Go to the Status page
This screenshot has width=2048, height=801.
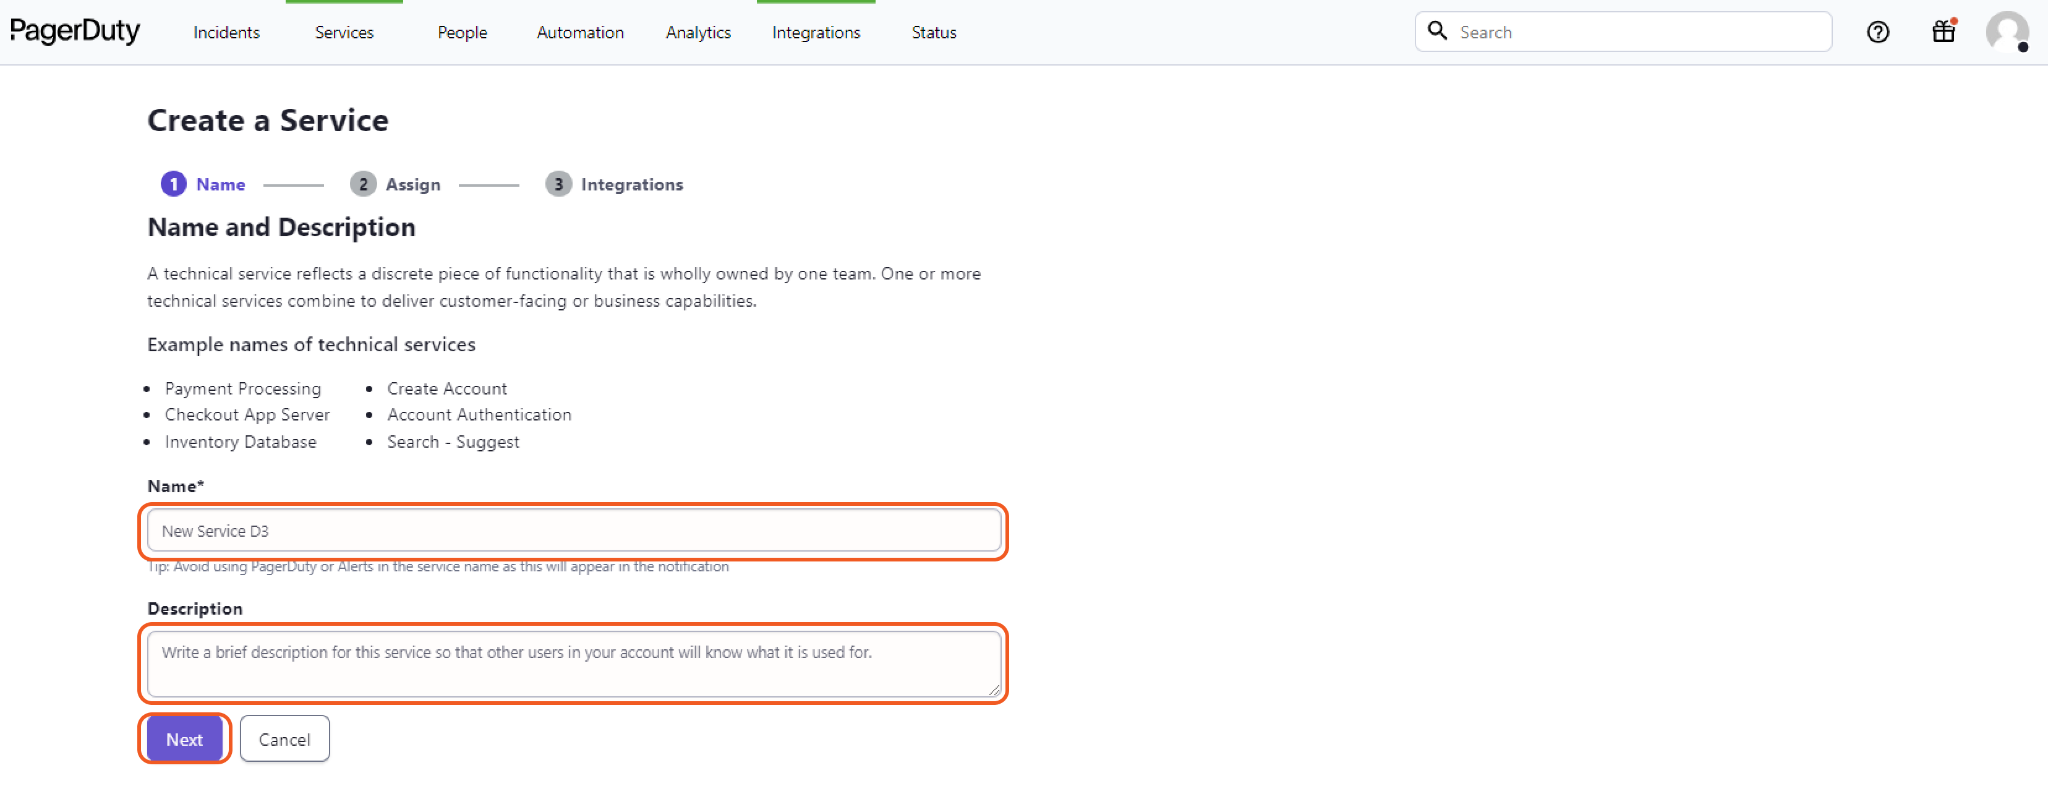pos(934,33)
